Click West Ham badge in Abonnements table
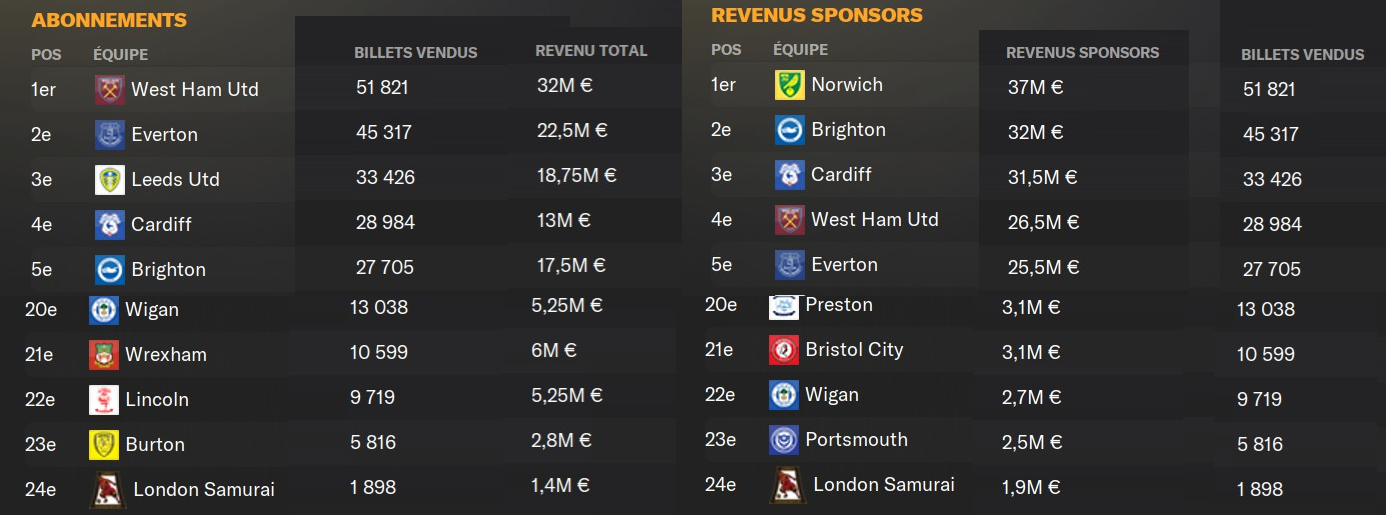Screen dimensions: 1386x515 109,89
